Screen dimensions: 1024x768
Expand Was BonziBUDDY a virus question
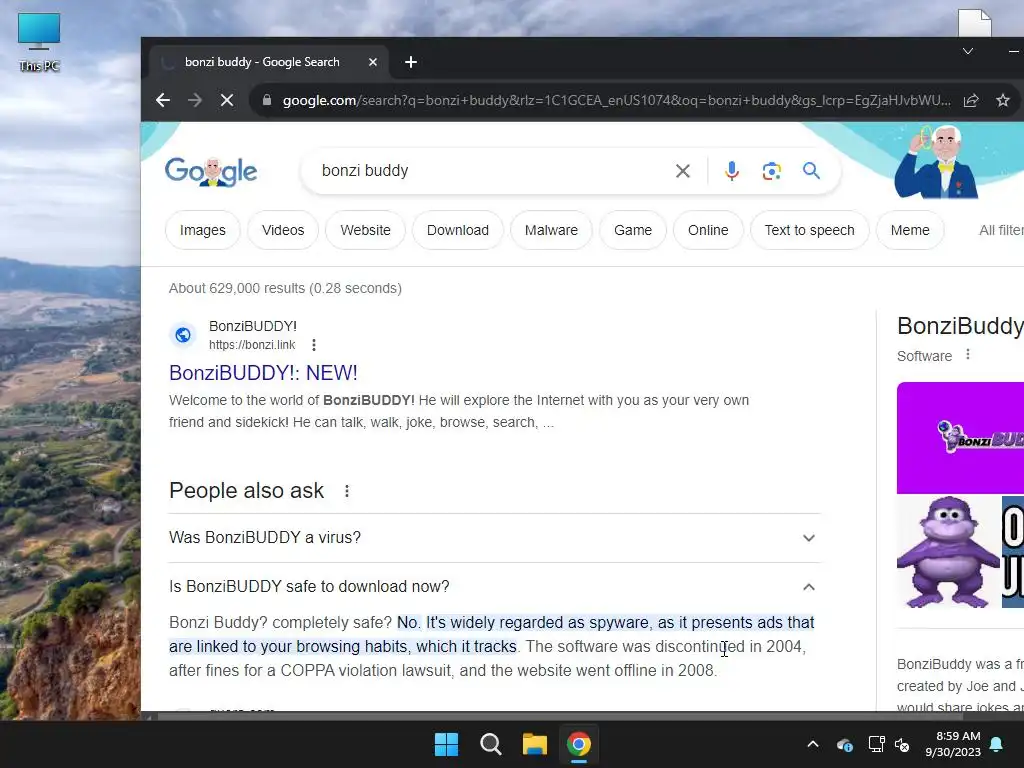point(494,537)
